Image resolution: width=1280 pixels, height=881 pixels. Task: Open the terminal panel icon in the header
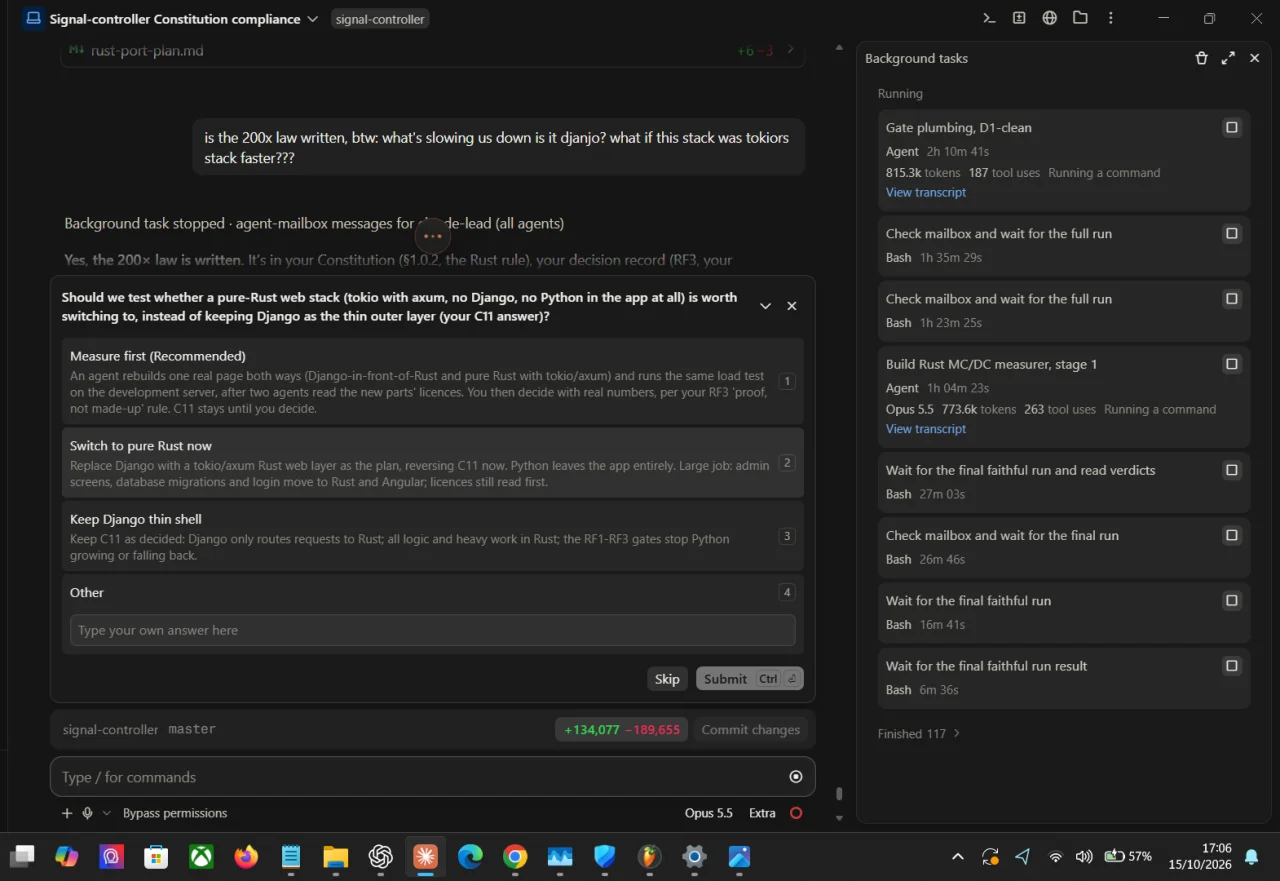(x=989, y=18)
